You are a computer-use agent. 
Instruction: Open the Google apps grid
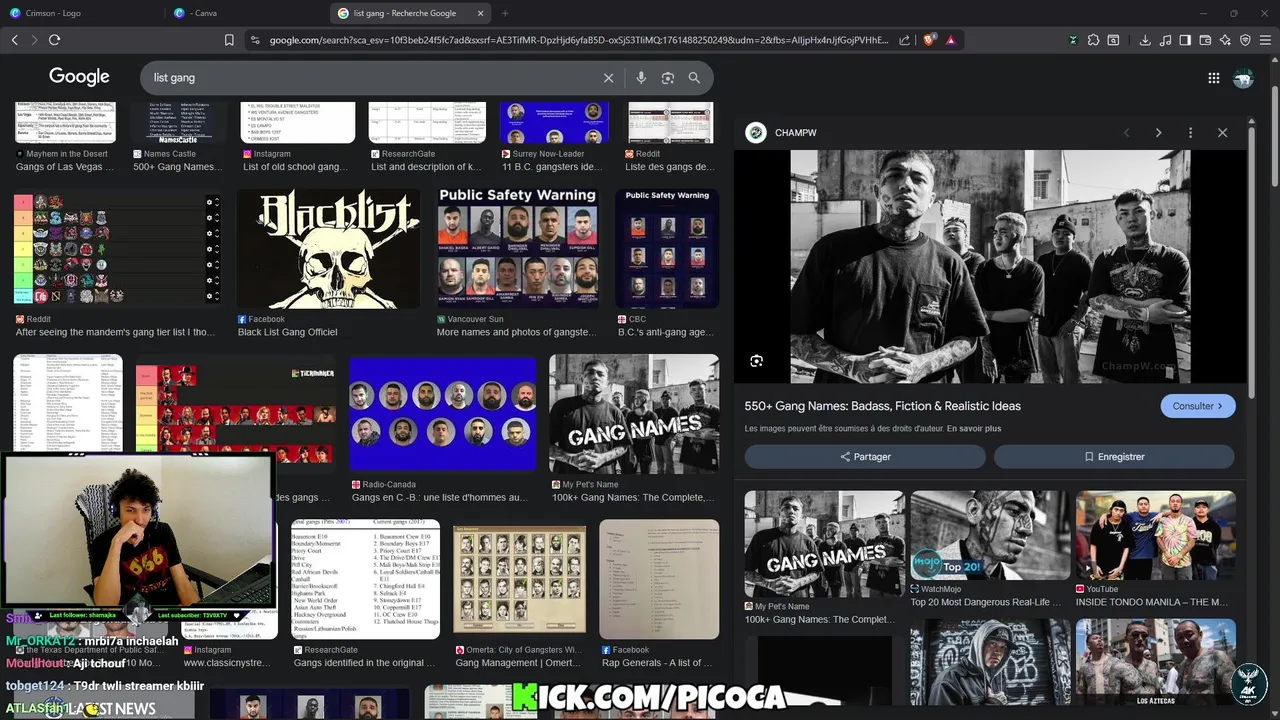(x=1213, y=78)
